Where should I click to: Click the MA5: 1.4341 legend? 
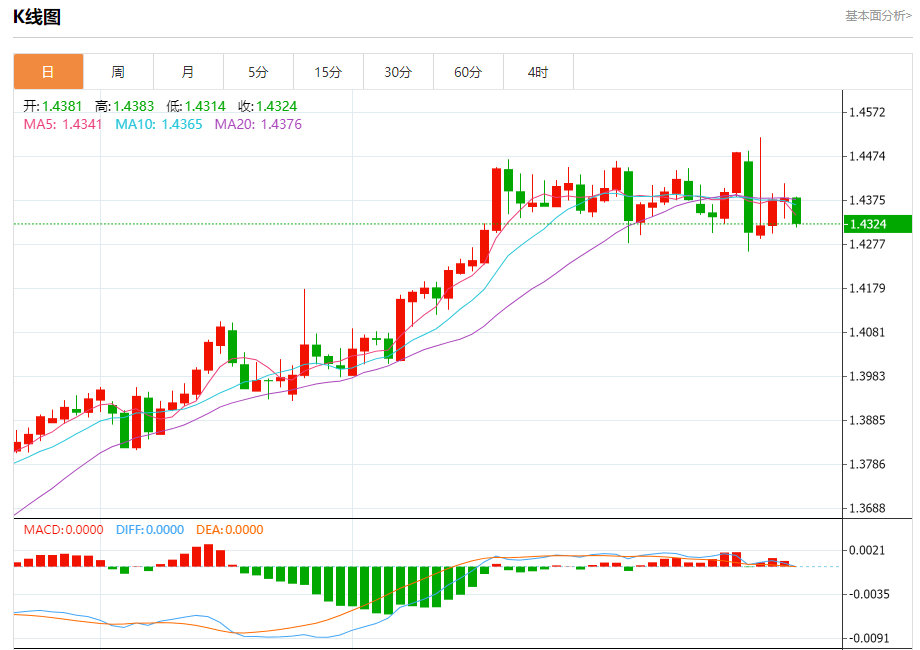click(x=63, y=124)
